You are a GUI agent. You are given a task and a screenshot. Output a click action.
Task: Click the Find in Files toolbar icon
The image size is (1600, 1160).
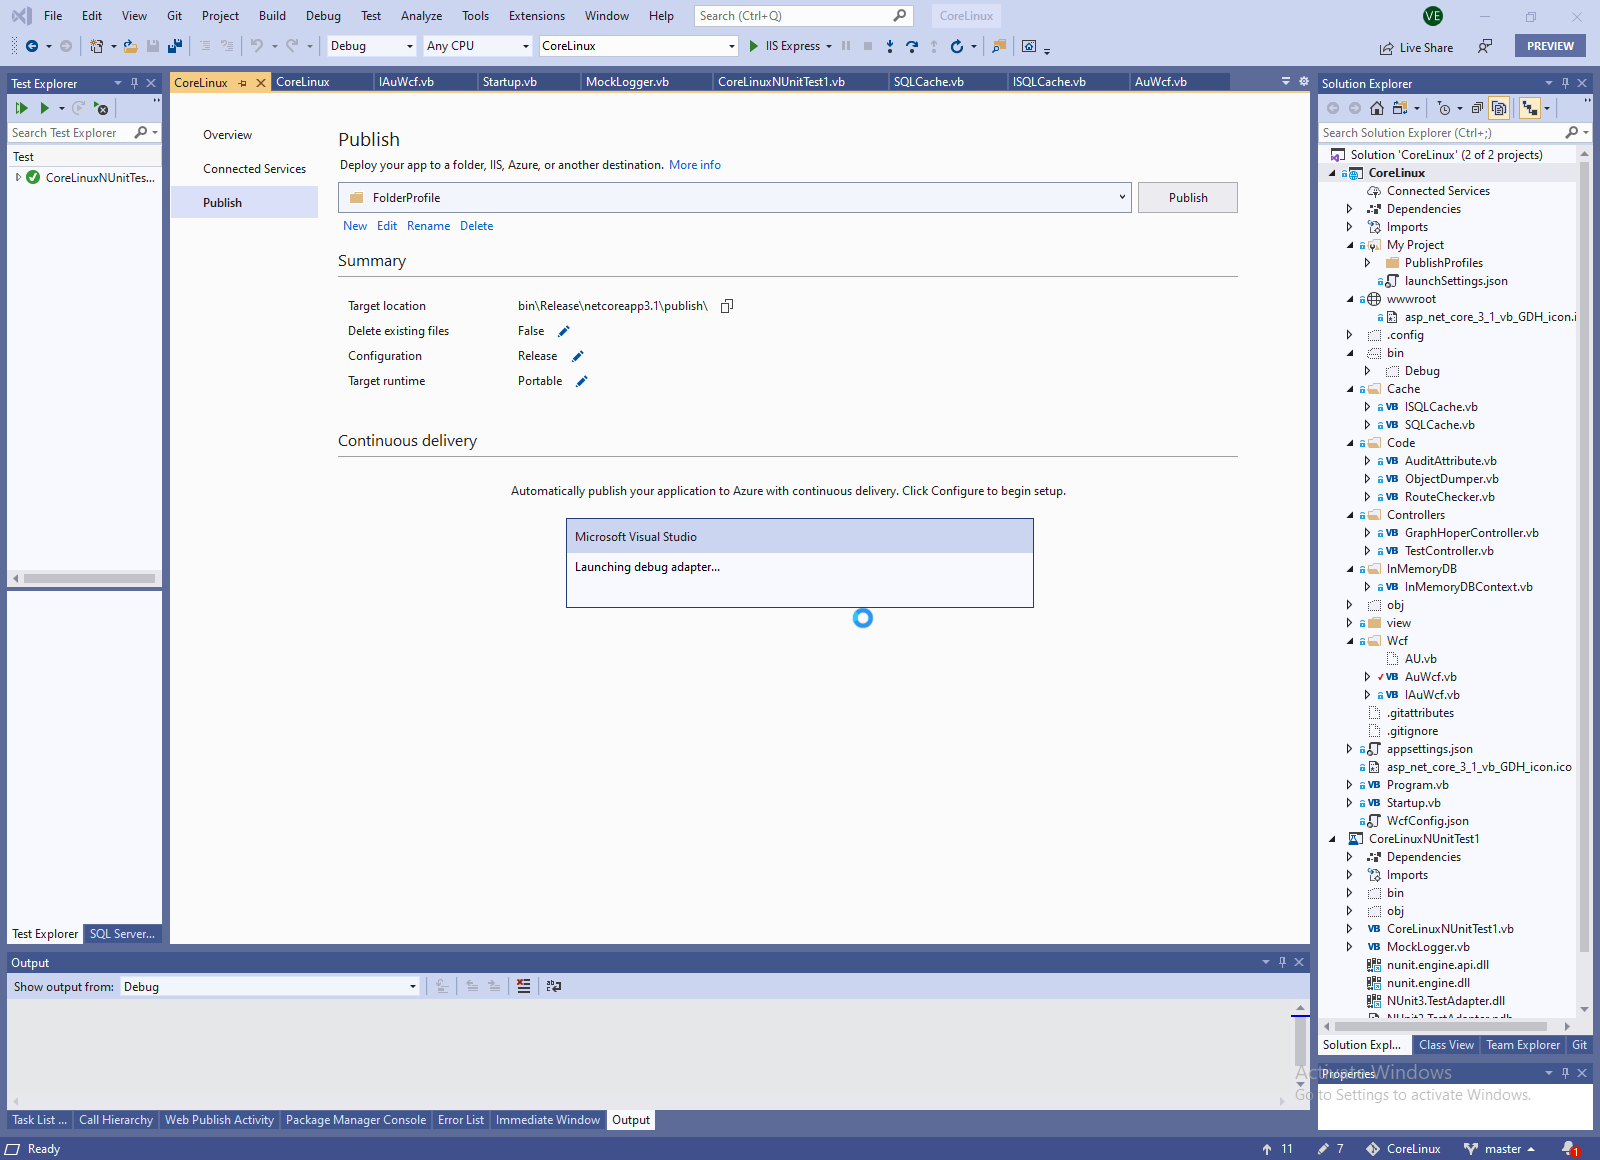click(998, 46)
